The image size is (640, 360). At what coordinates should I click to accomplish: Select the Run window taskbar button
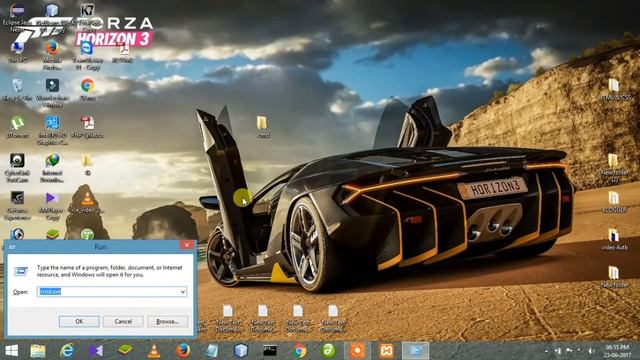point(416,351)
